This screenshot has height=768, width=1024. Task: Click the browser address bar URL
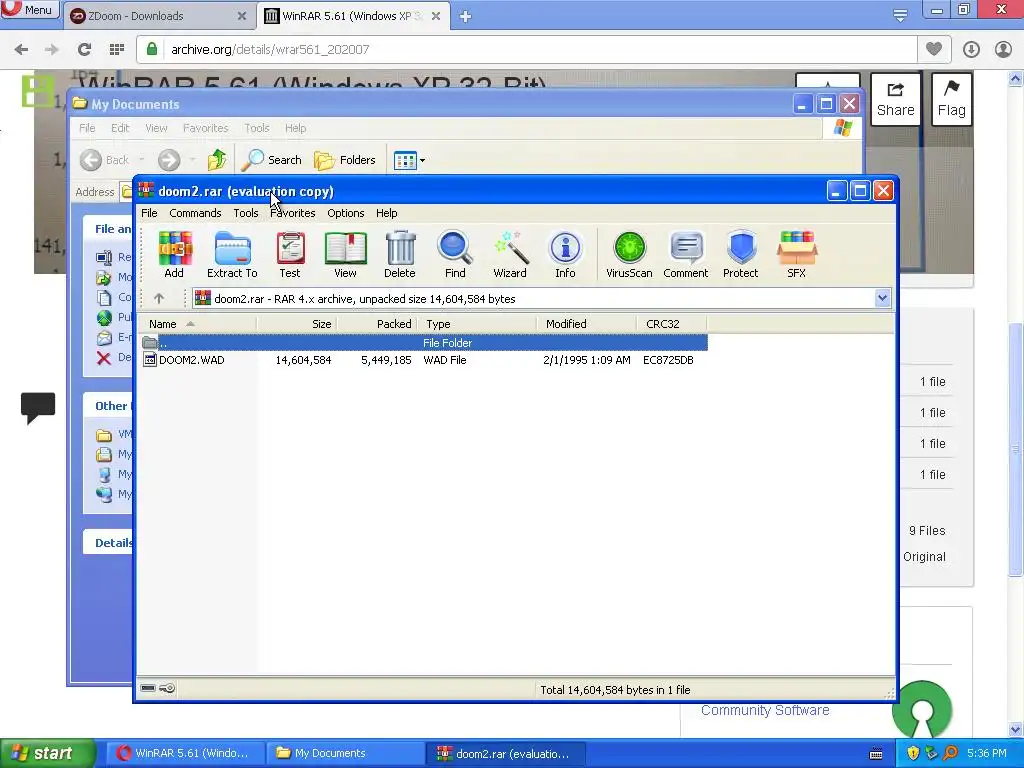pyautogui.click(x=270, y=50)
